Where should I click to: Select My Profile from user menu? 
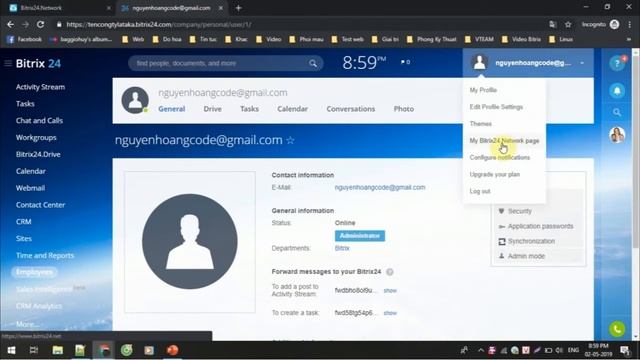tap(483, 90)
